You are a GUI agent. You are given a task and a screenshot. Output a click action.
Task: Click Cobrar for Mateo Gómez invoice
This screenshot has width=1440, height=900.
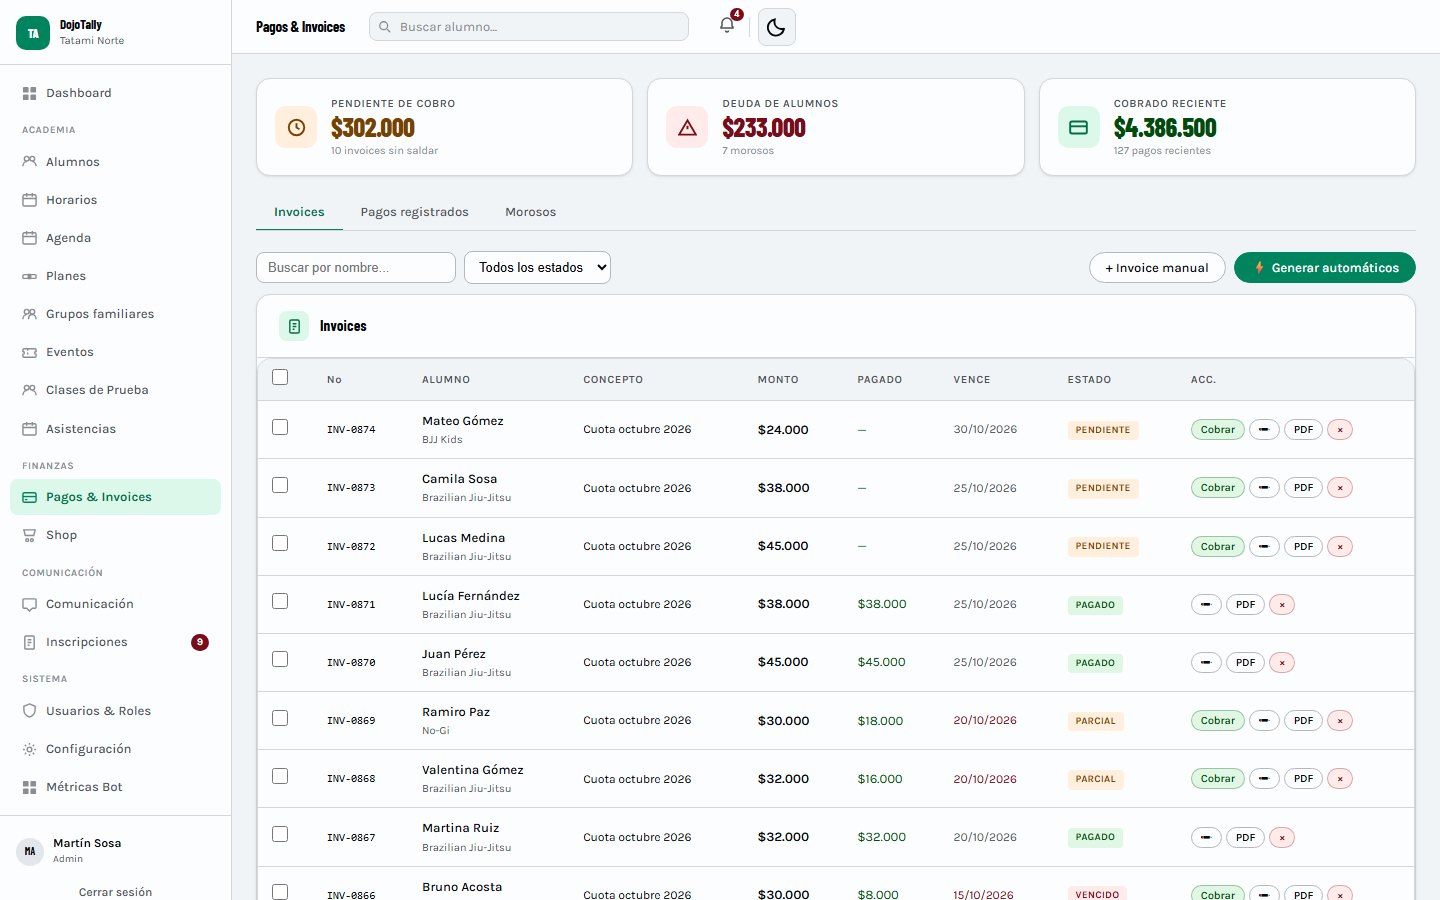pyautogui.click(x=1218, y=430)
